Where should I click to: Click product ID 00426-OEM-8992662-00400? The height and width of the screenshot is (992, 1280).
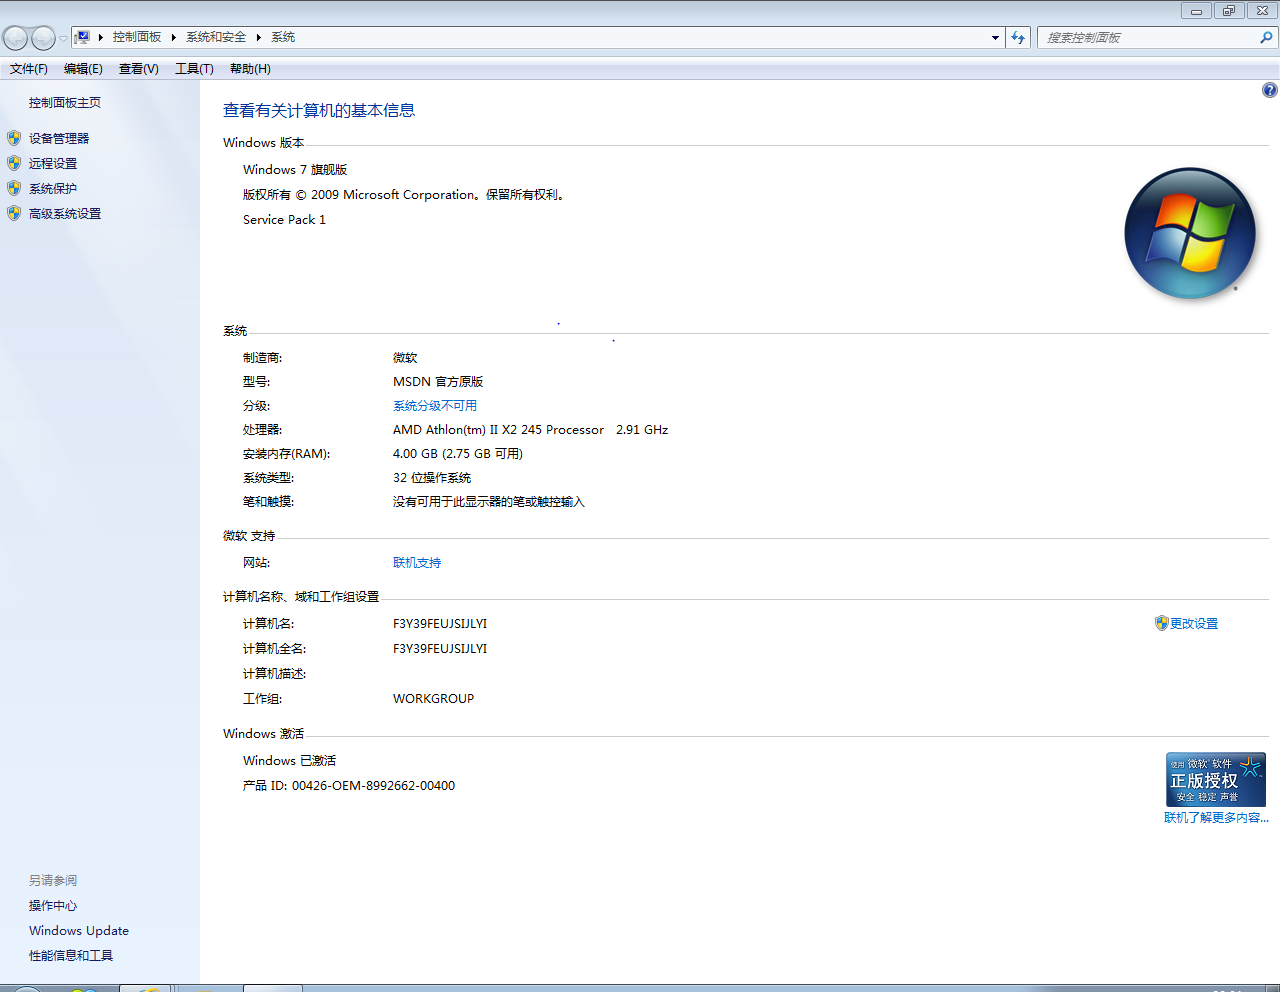pos(349,786)
